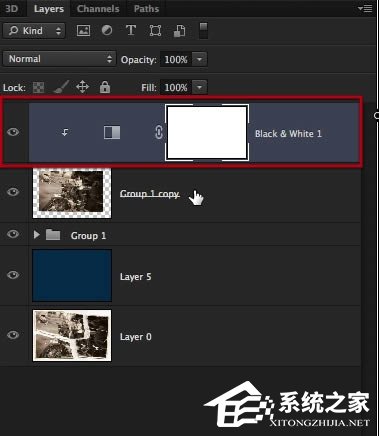
Task: Click the Layer 5 name
Action: [x=135, y=277]
